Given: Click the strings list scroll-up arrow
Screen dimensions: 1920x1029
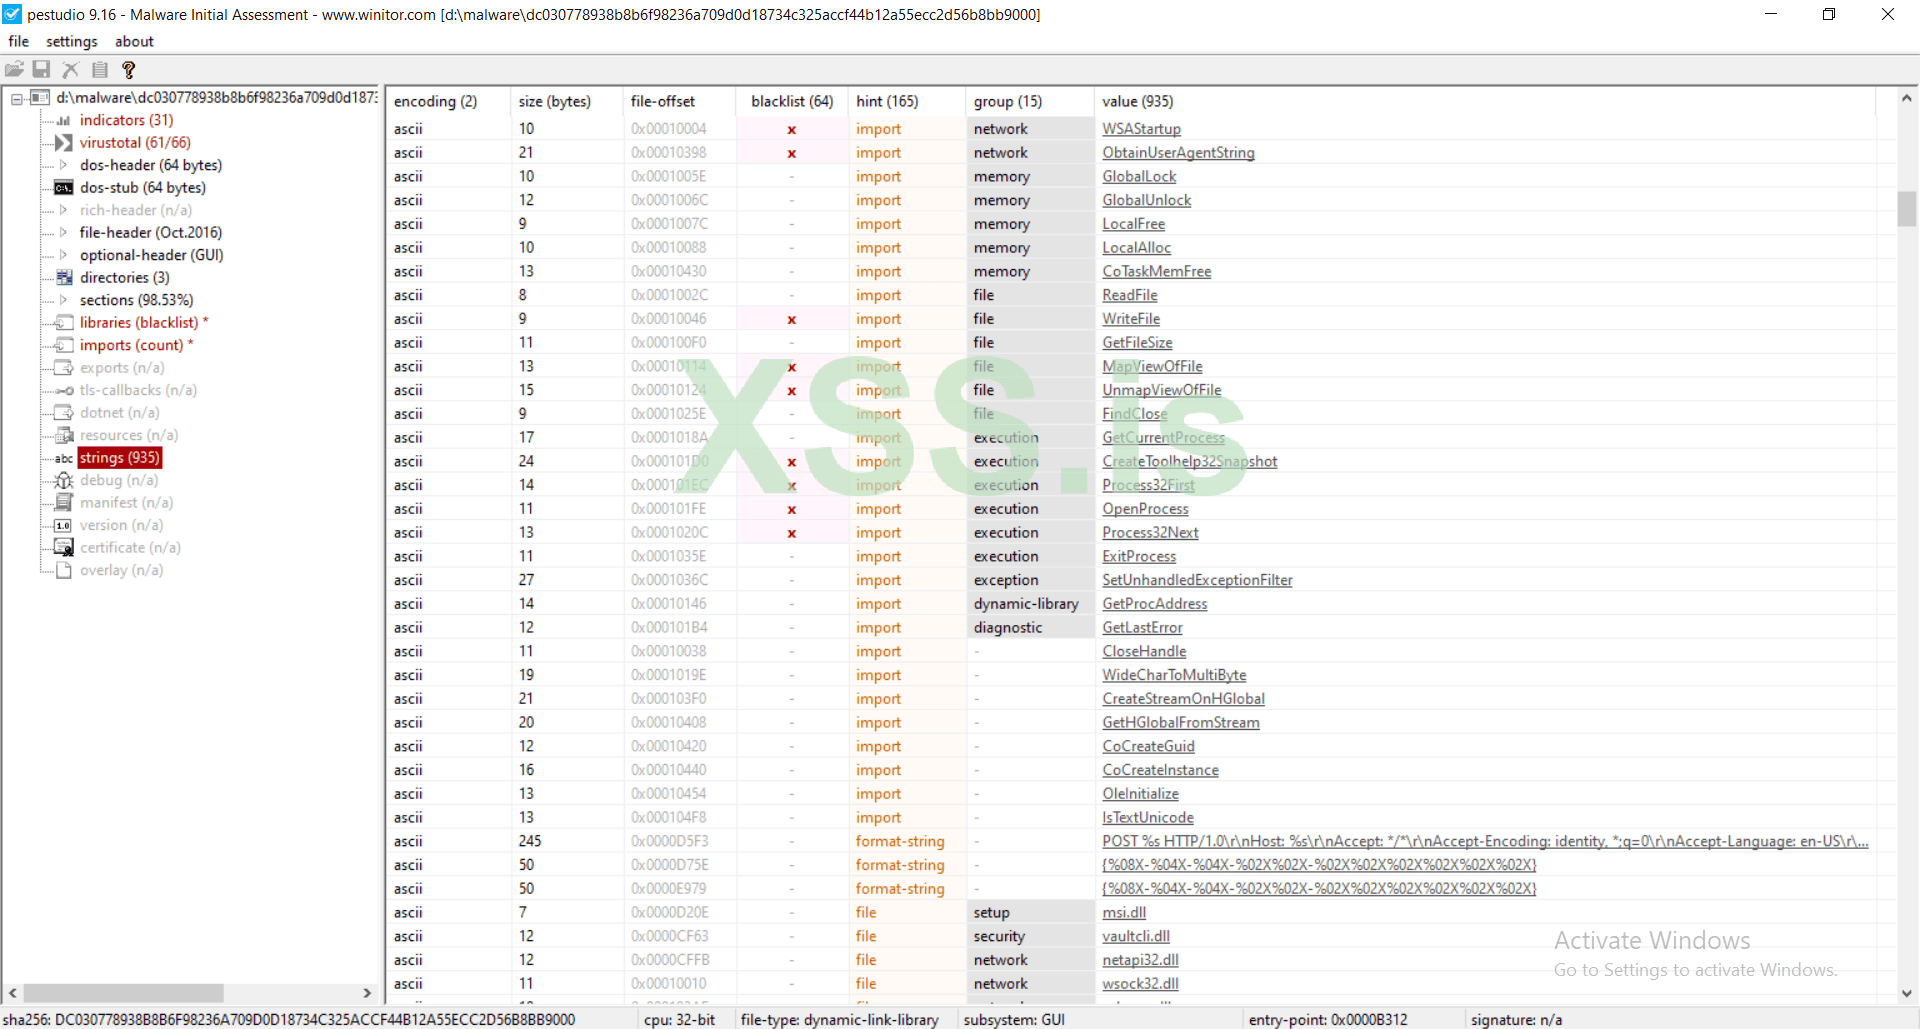Looking at the screenshot, I should pos(1907,98).
